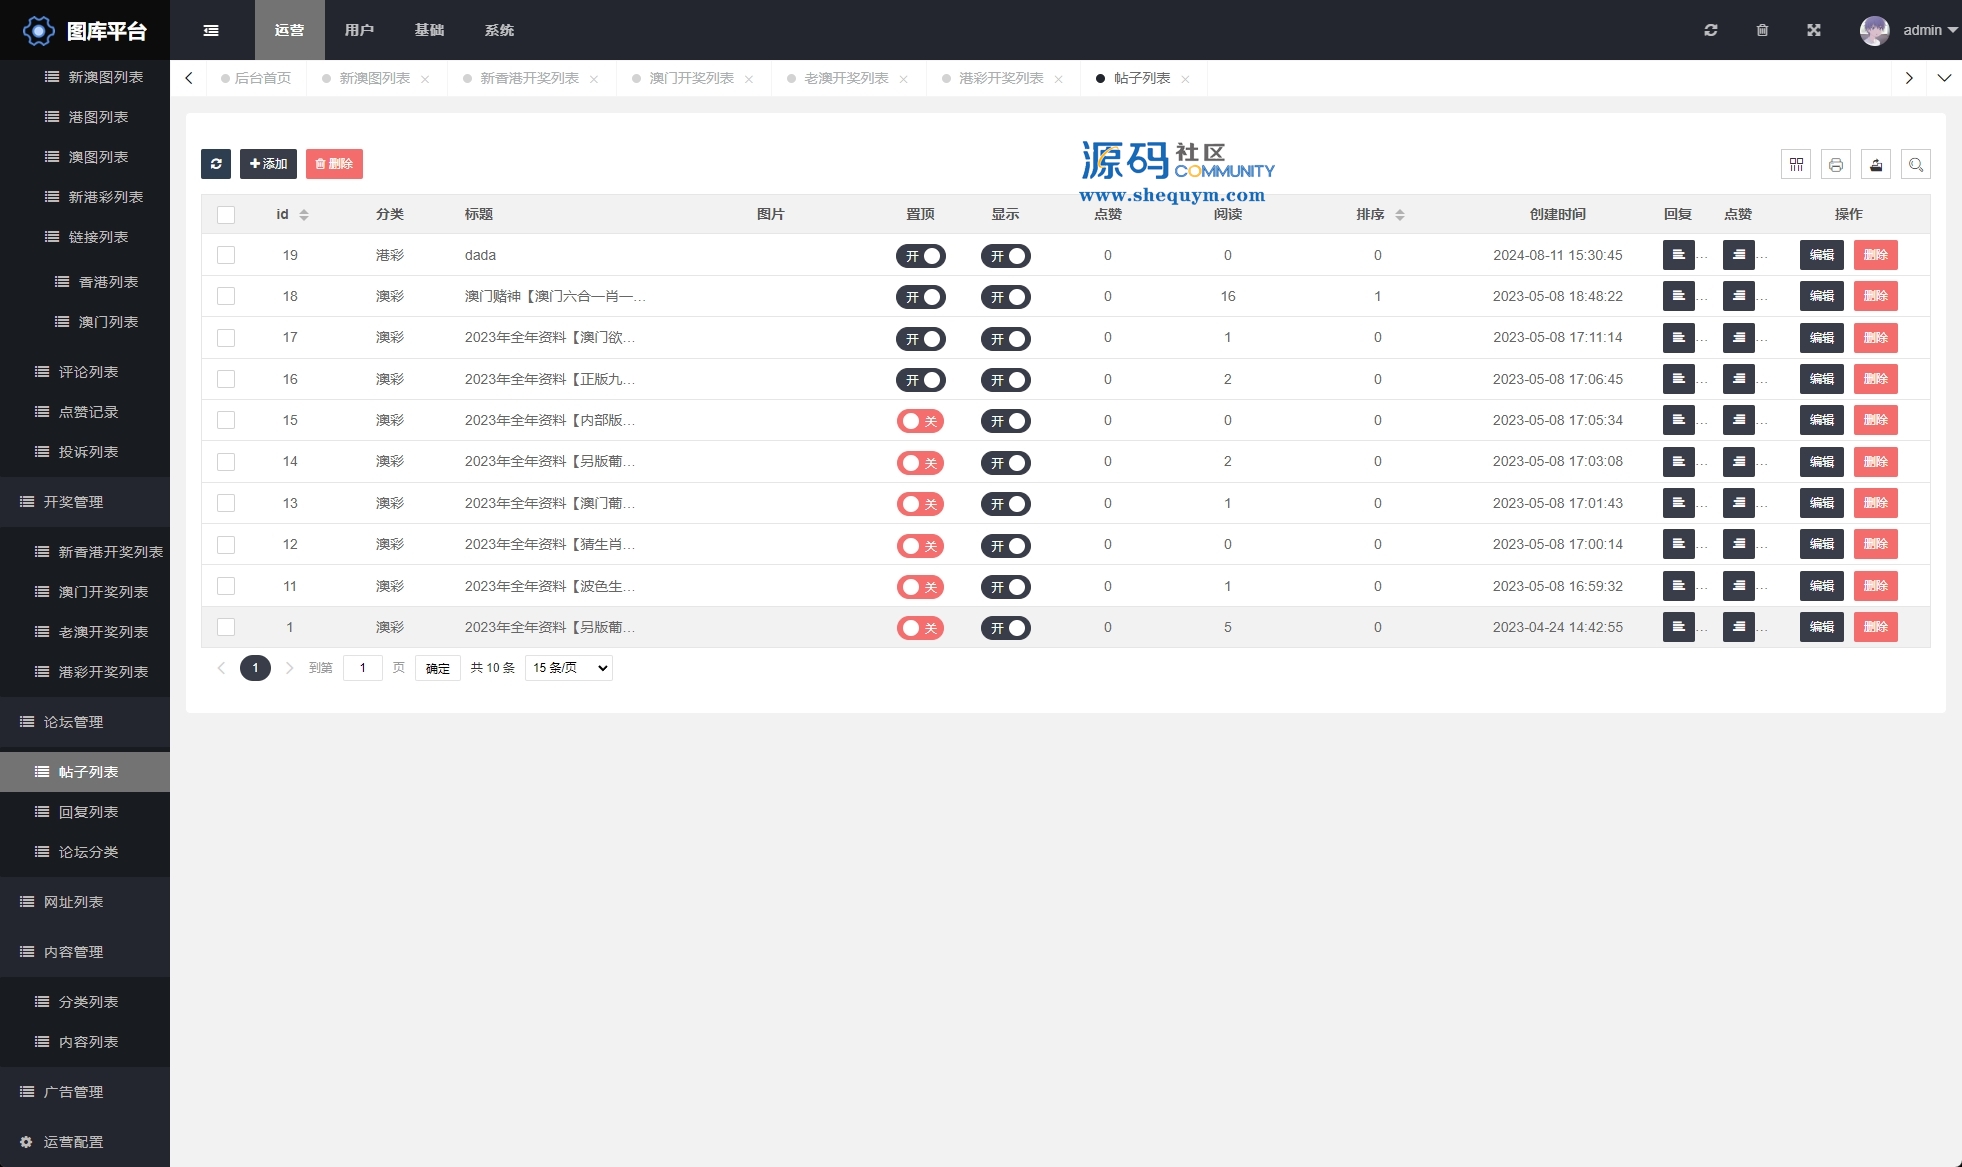Open the reply list icon for row id 15
Screen dimensions: 1962x1167
click(x=1679, y=420)
